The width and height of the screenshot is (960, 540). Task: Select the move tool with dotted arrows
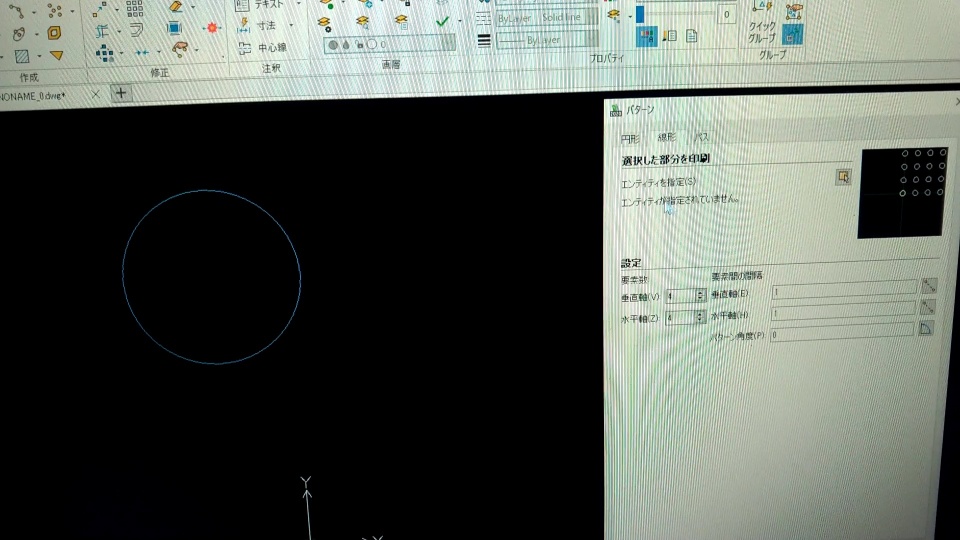pos(105,53)
